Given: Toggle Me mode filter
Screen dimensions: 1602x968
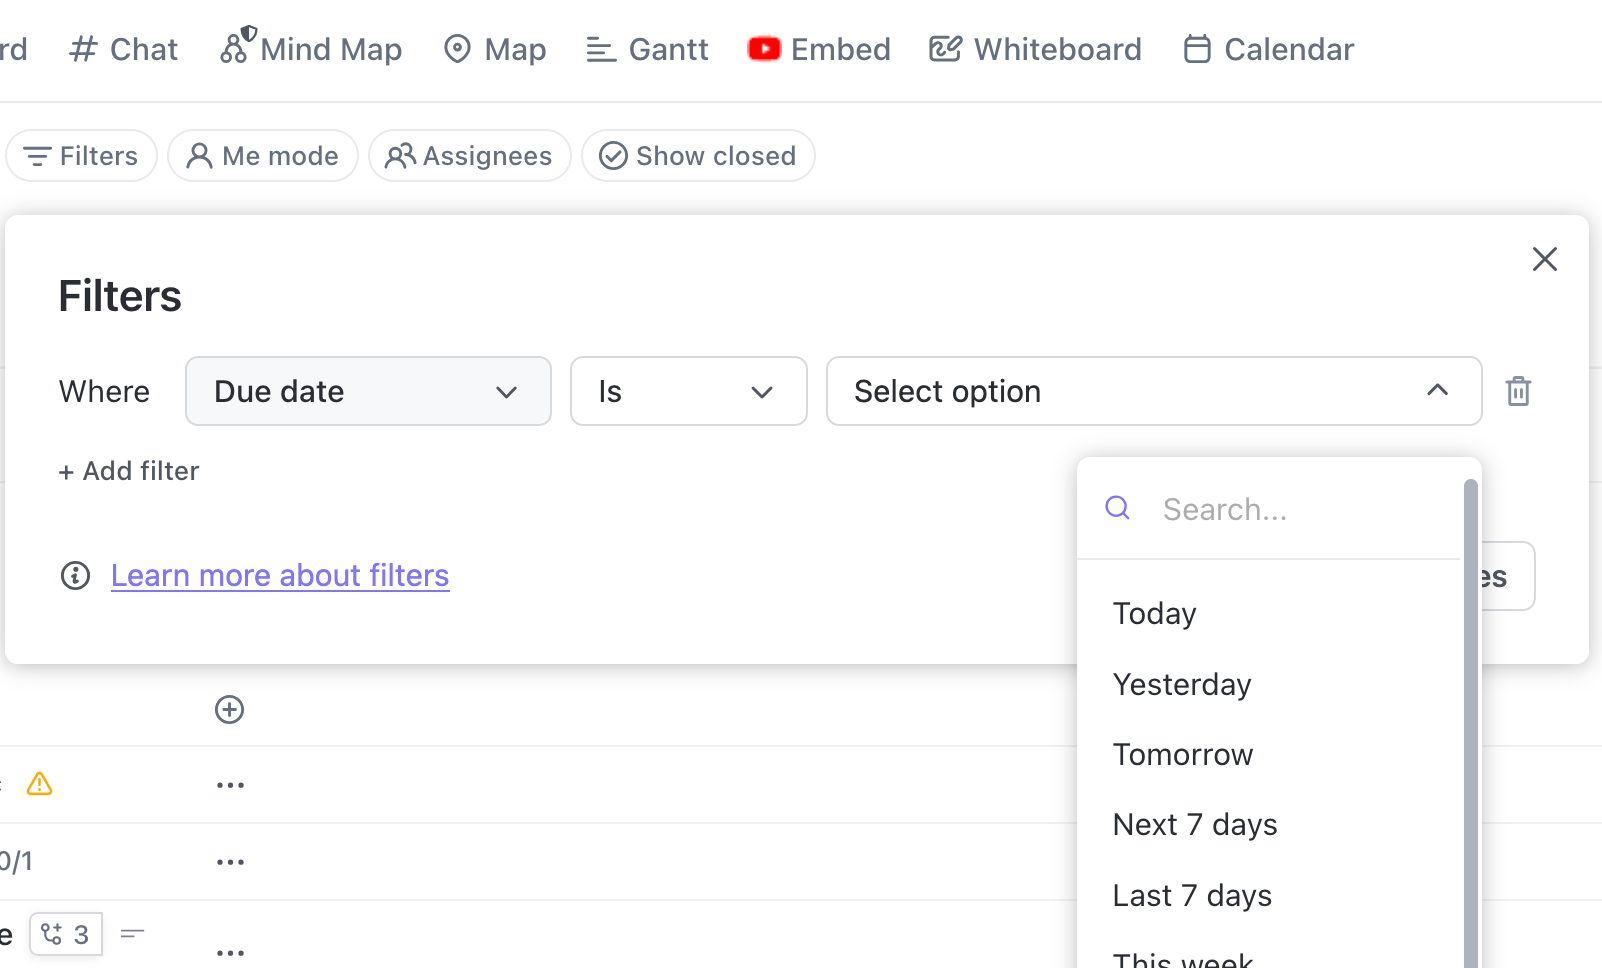Looking at the screenshot, I should (263, 156).
